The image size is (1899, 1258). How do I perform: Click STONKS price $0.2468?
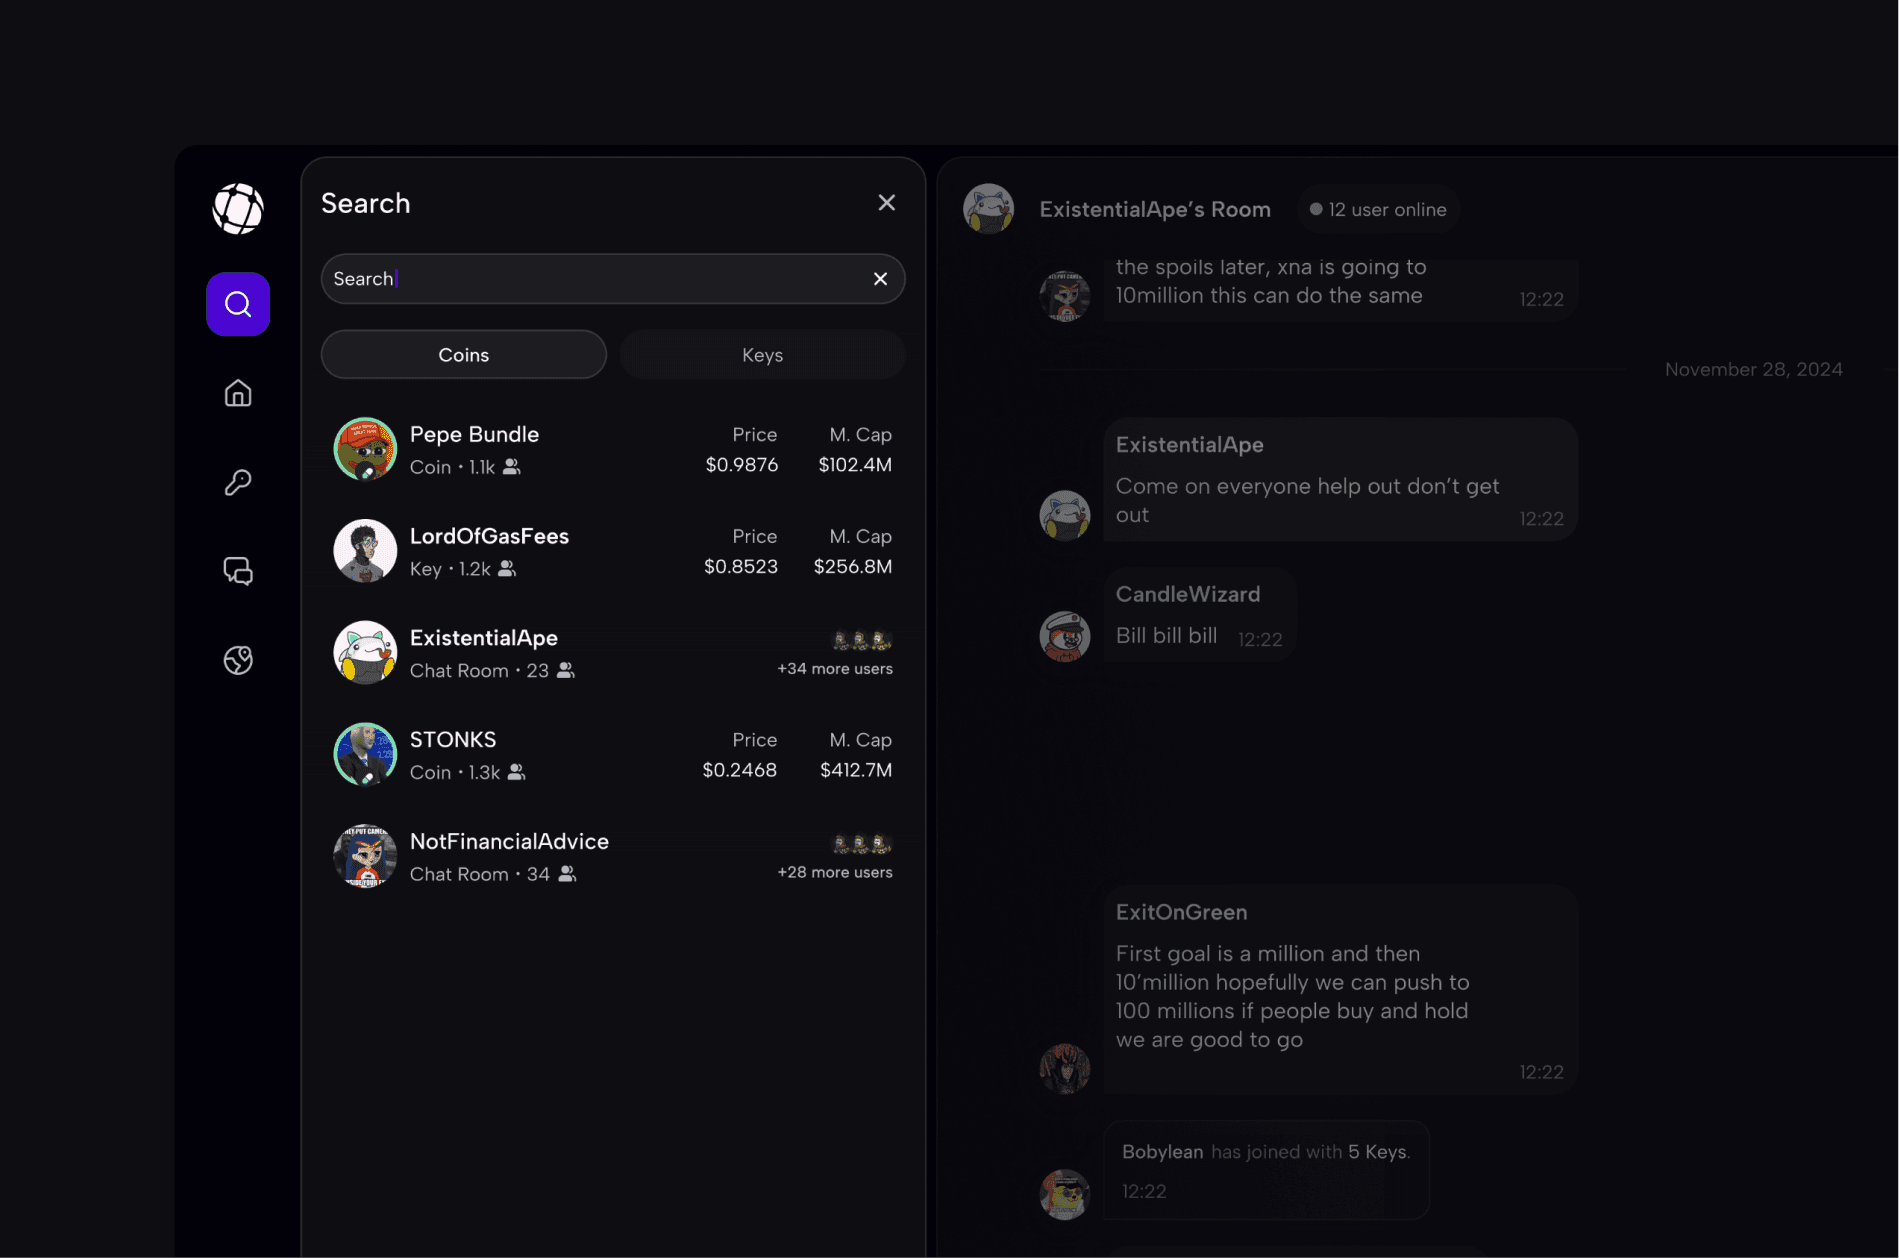(x=739, y=771)
